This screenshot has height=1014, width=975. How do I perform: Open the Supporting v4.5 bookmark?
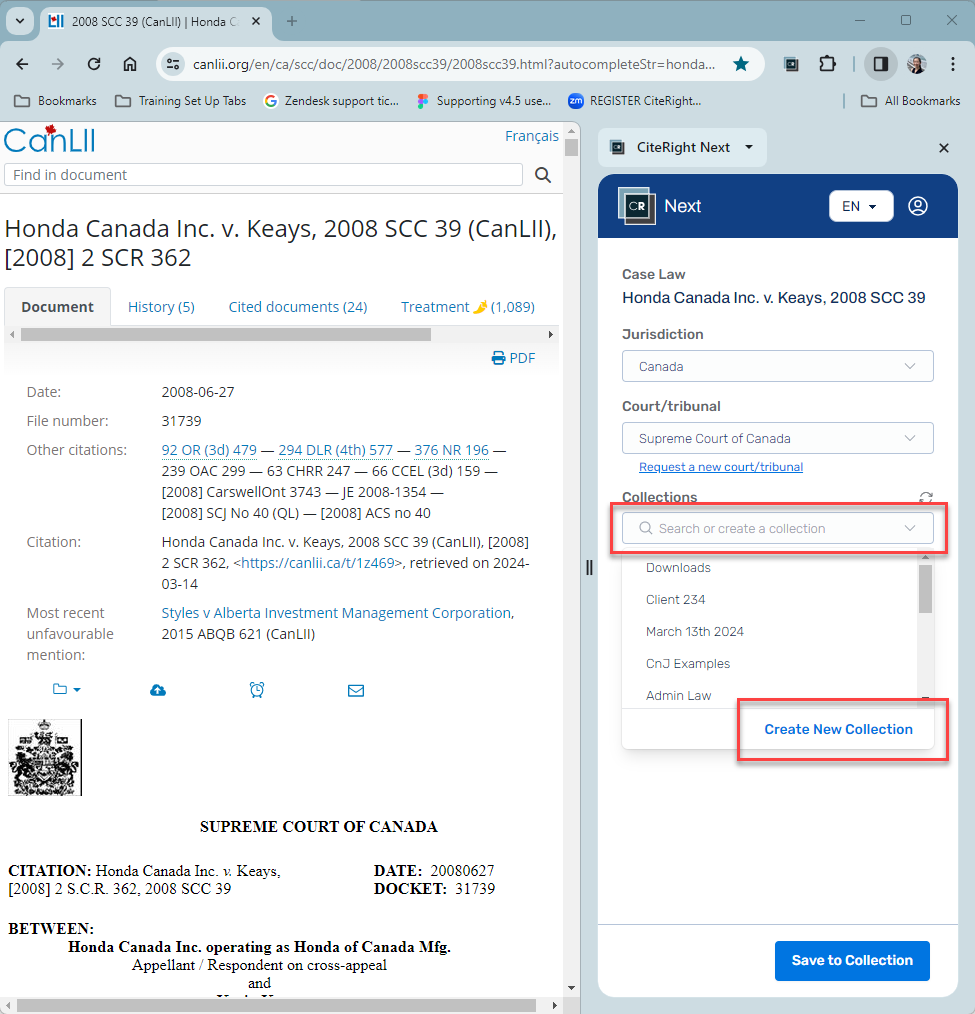click(484, 101)
